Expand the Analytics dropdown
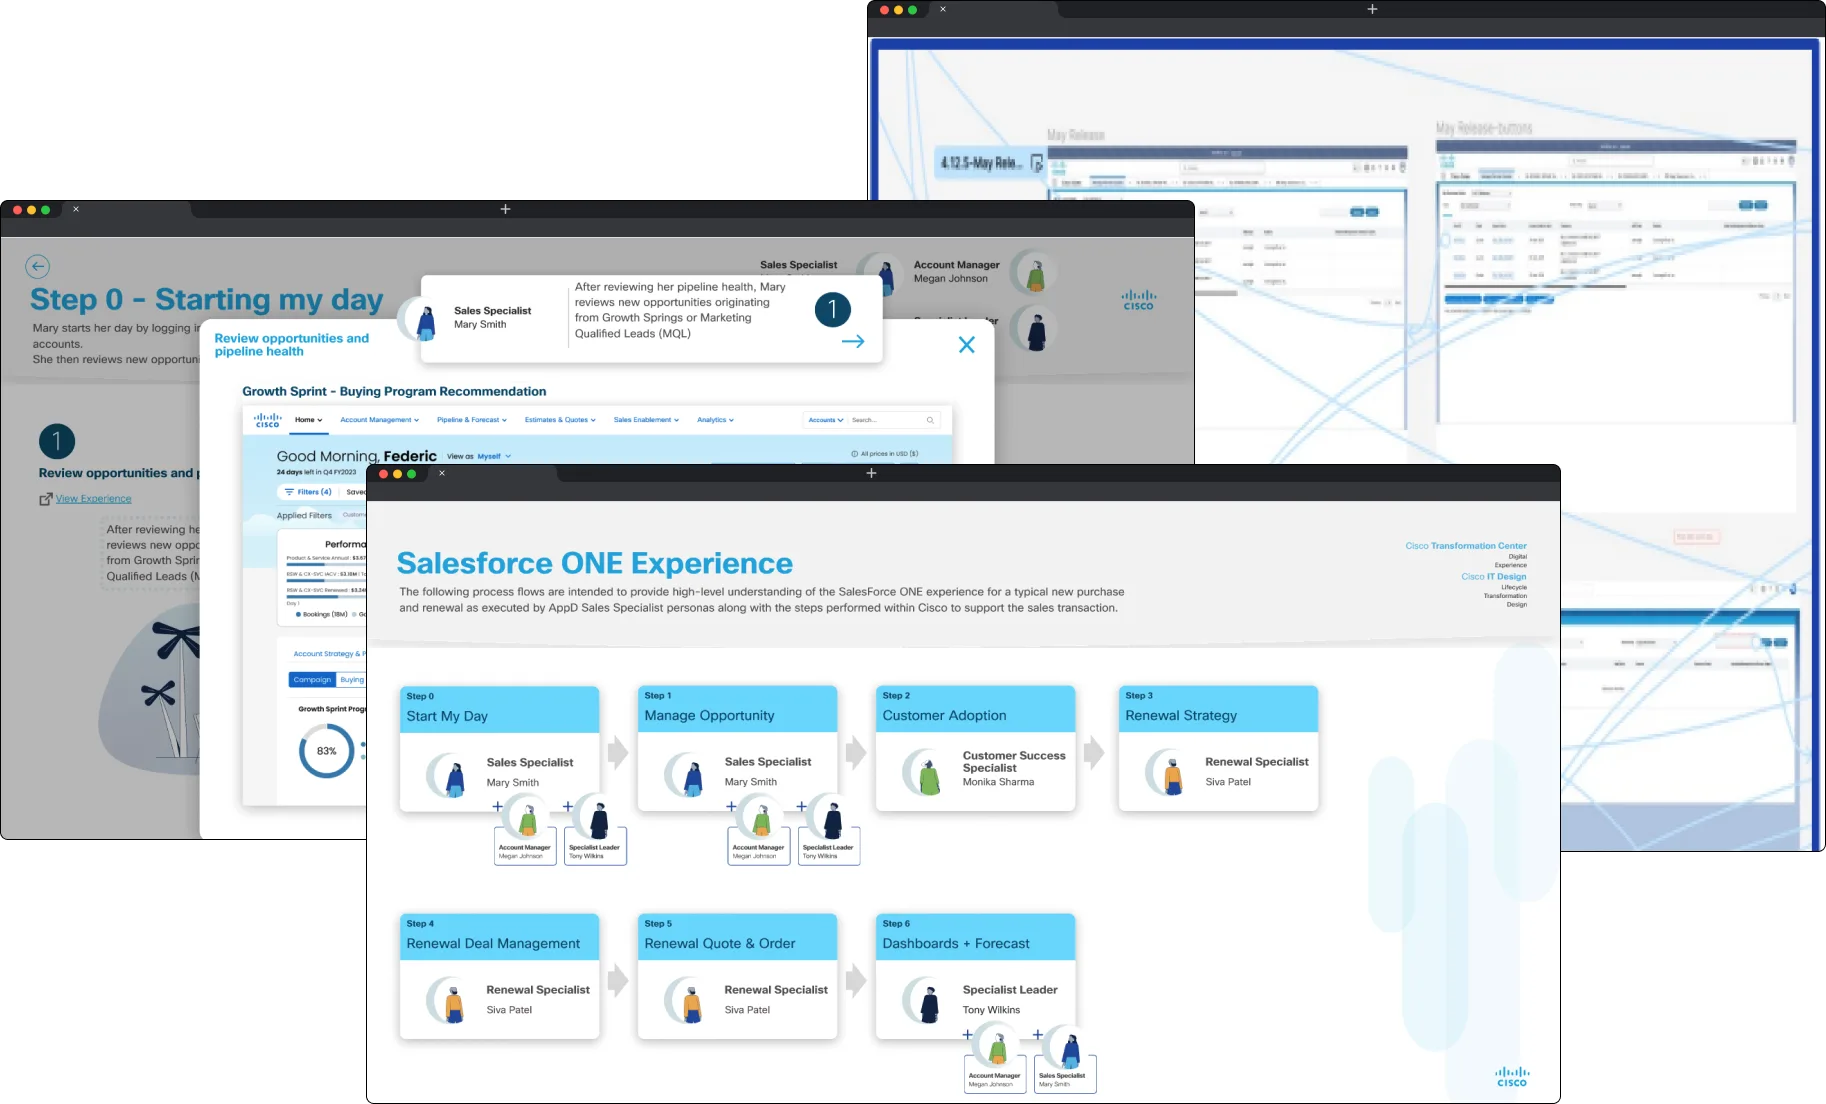The image size is (1826, 1104). click(x=715, y=420)
